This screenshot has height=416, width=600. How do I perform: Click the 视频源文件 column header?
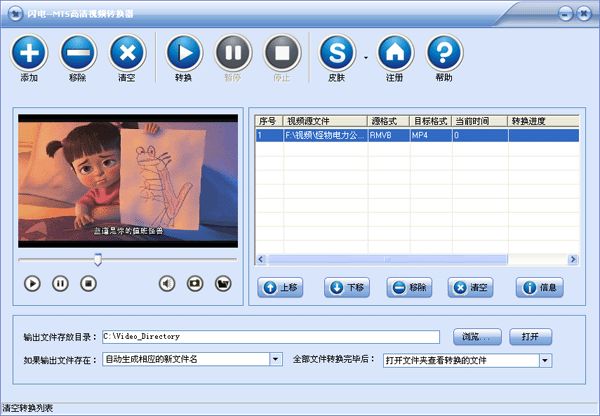pyautogui.click(x=324, y=121)
